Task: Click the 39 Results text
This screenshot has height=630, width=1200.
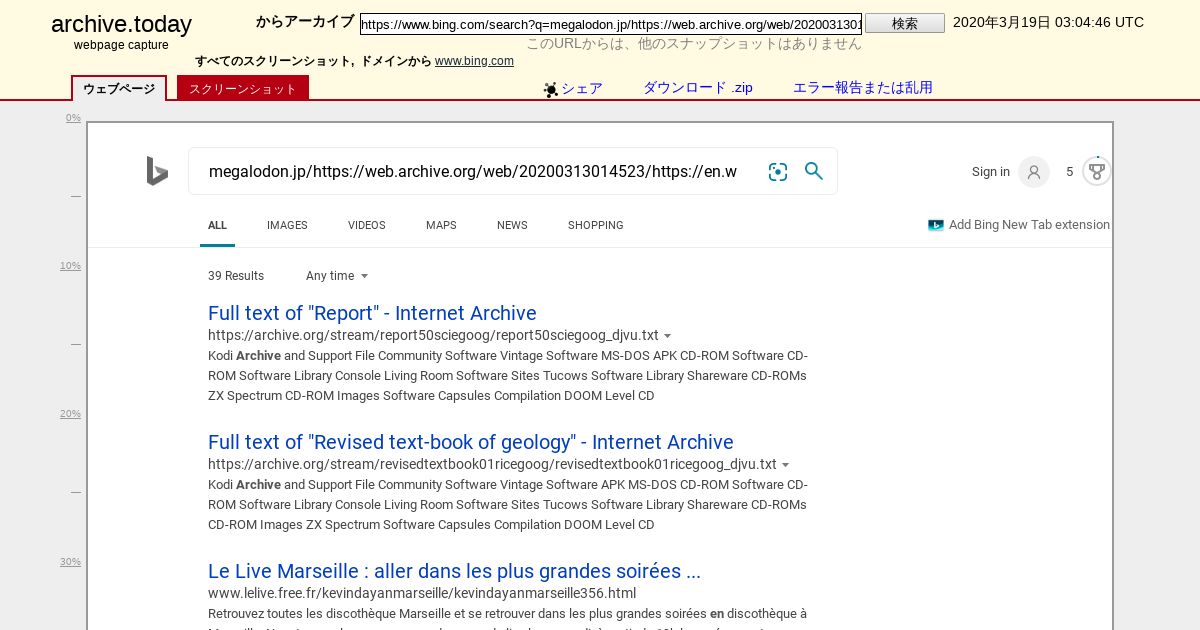Action: pyautogui.click(x=236, y=276)
